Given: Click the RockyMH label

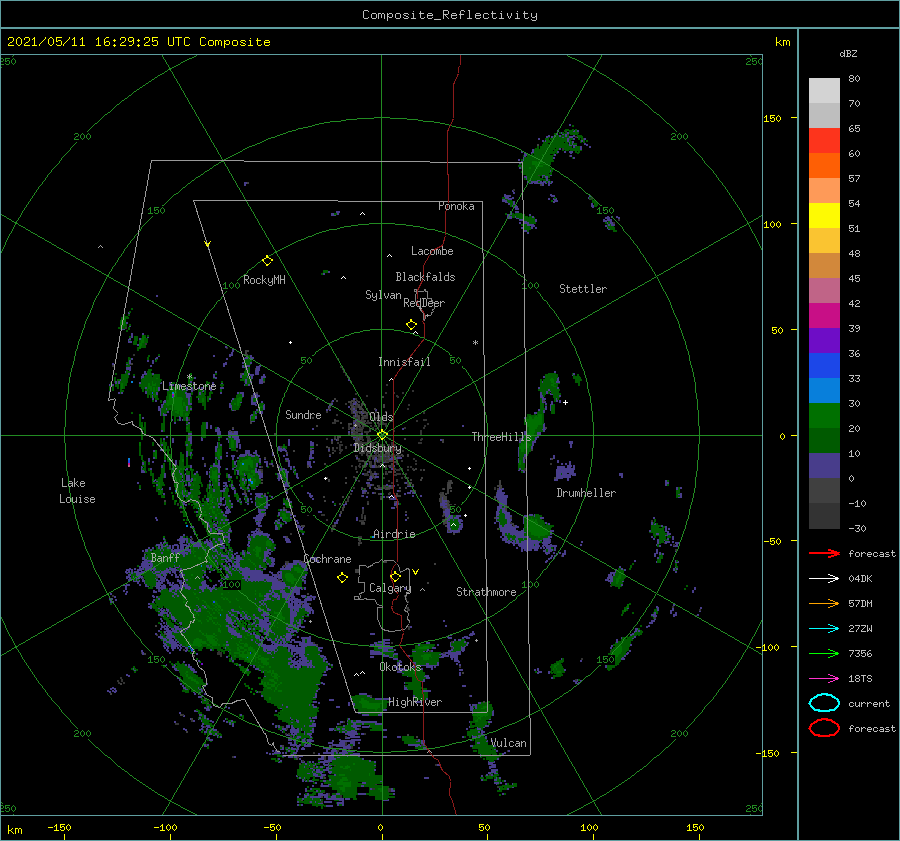Looking at the screenshot, I should tap(264, 280).
